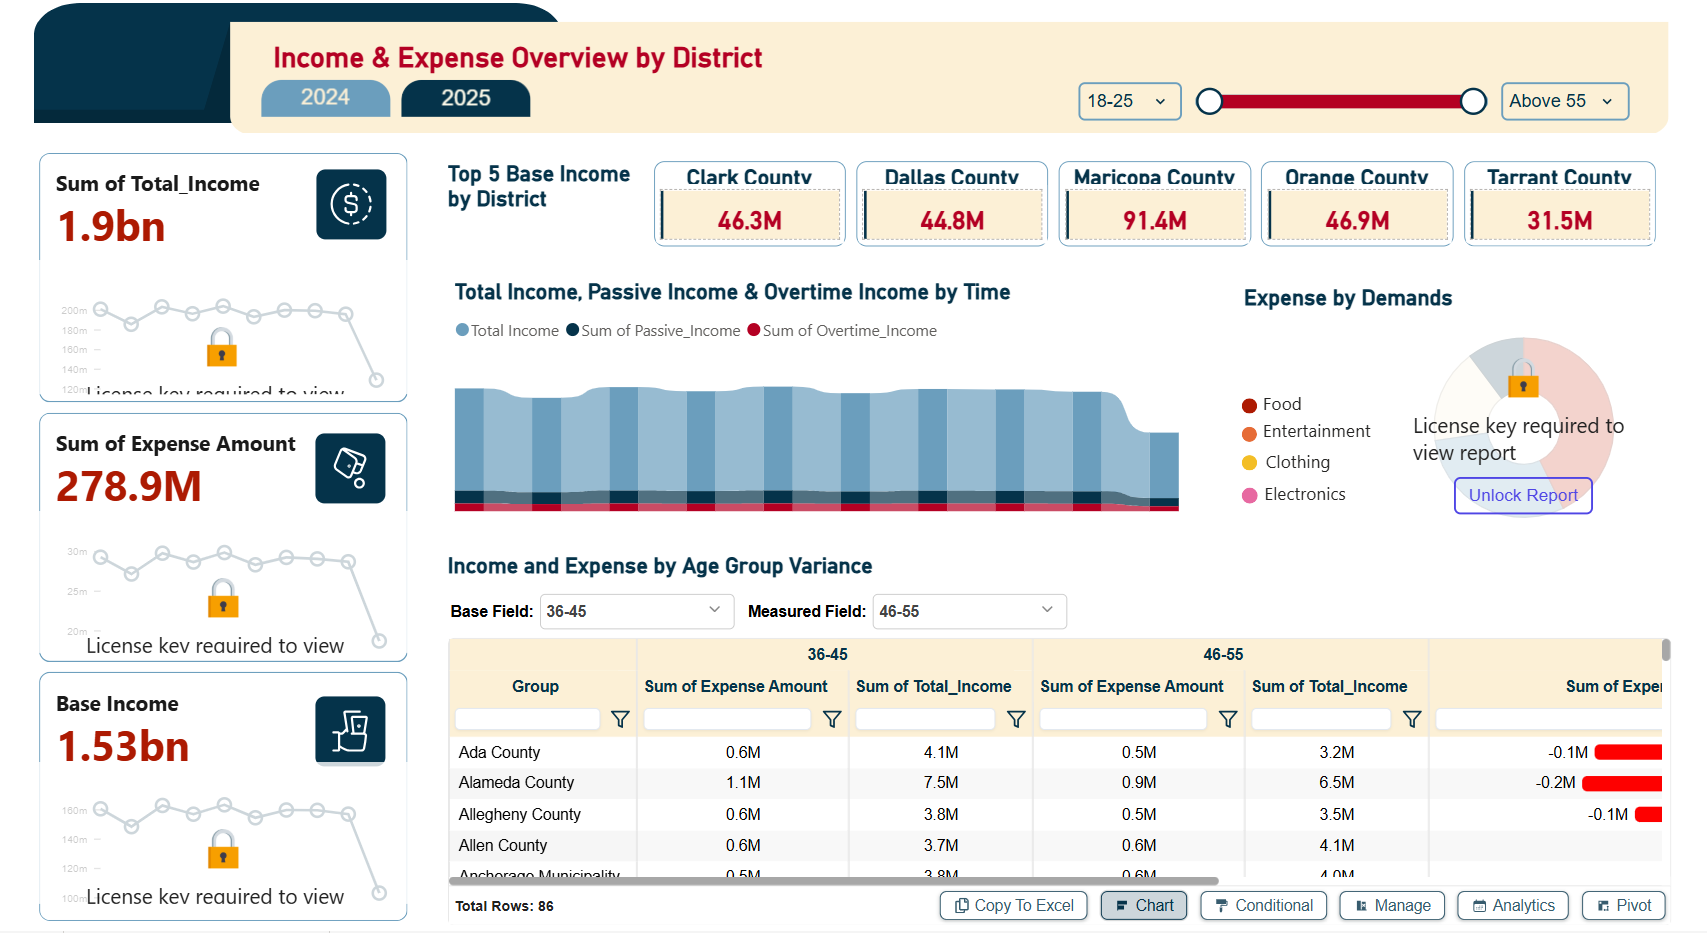Image resolution: width=1707 pixels, height=933 pixels.
Task: Click the 36-45 column group header
Action: coord(828,654)
